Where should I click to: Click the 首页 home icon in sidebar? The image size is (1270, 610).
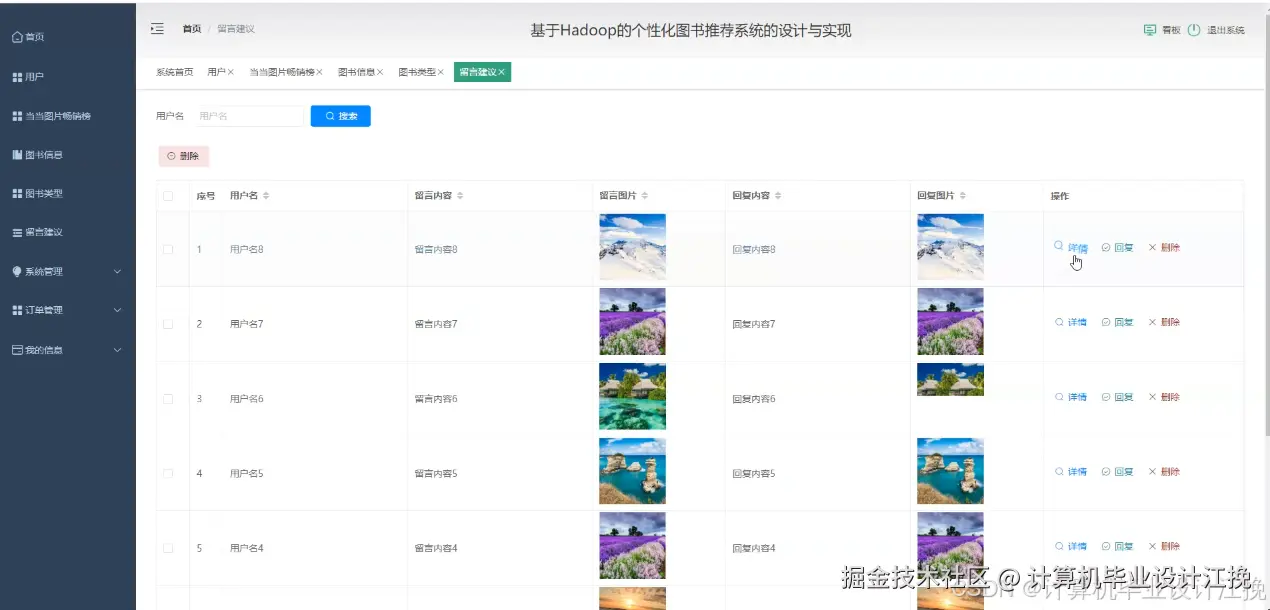click(x=17, y=37)
